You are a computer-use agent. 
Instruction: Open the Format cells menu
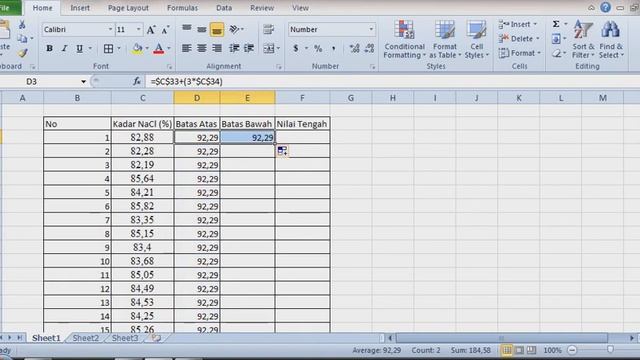tap(520, 53)
